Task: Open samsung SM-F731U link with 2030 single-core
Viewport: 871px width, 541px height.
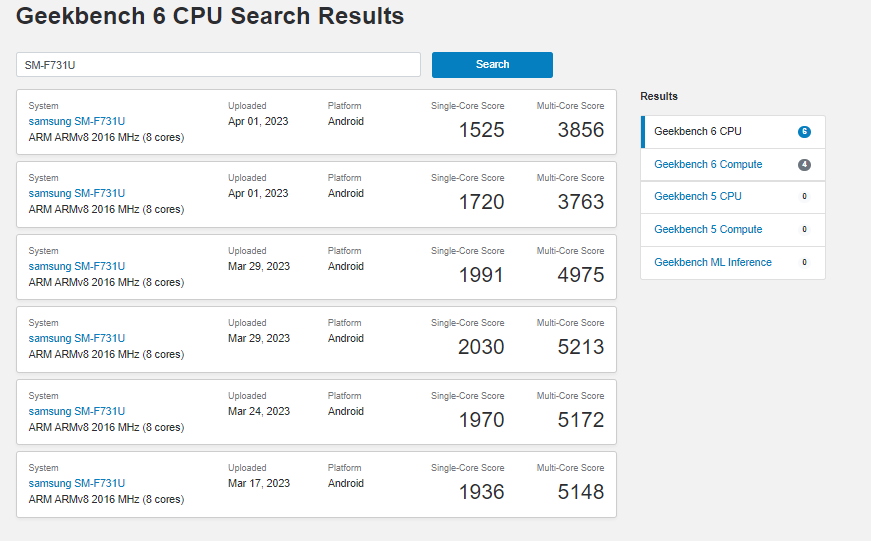Action: (x=77, y=338)
